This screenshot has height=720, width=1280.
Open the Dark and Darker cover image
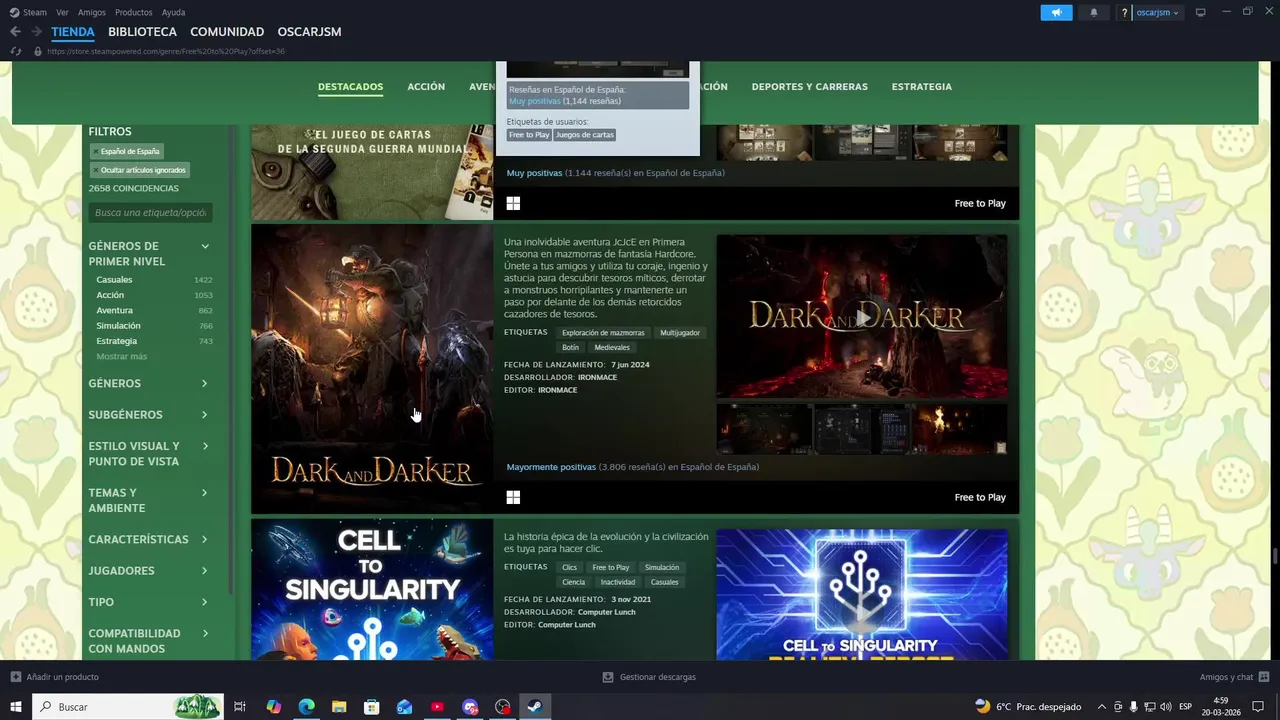[372, 369]
